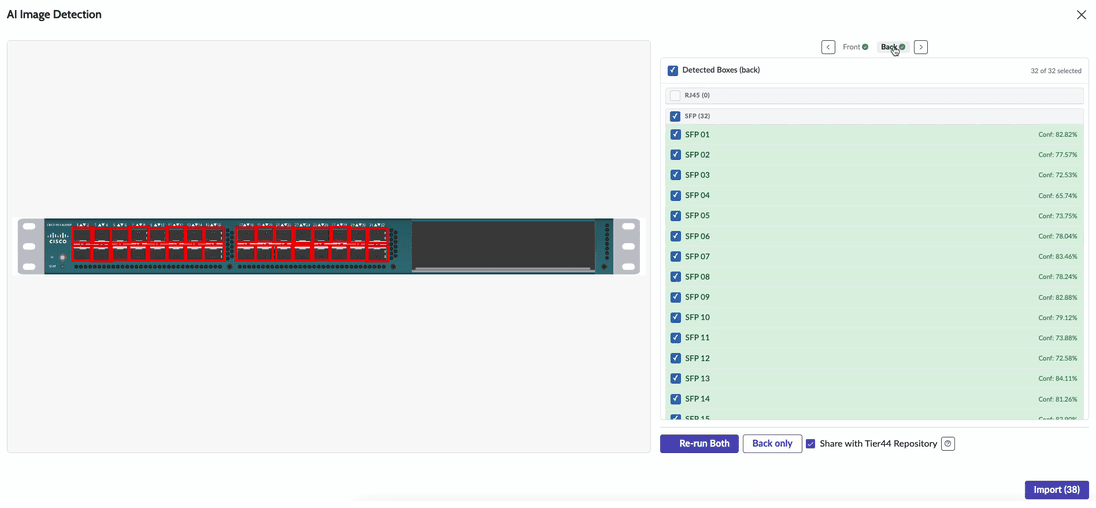Uncheck SFP 07 checkbox
The height and width of the screenshot is (508, 1096).
675,256
